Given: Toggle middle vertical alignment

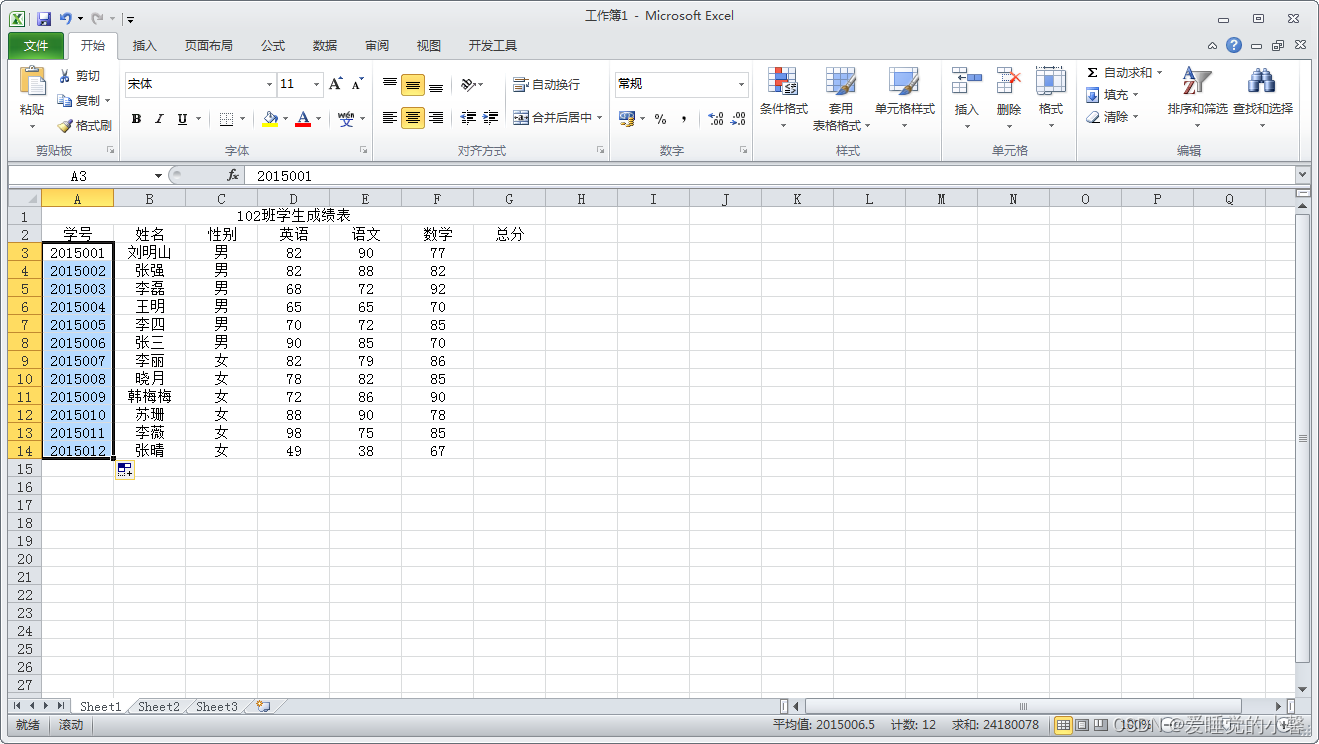Looking at the screenshot, I should coord(413,85).
